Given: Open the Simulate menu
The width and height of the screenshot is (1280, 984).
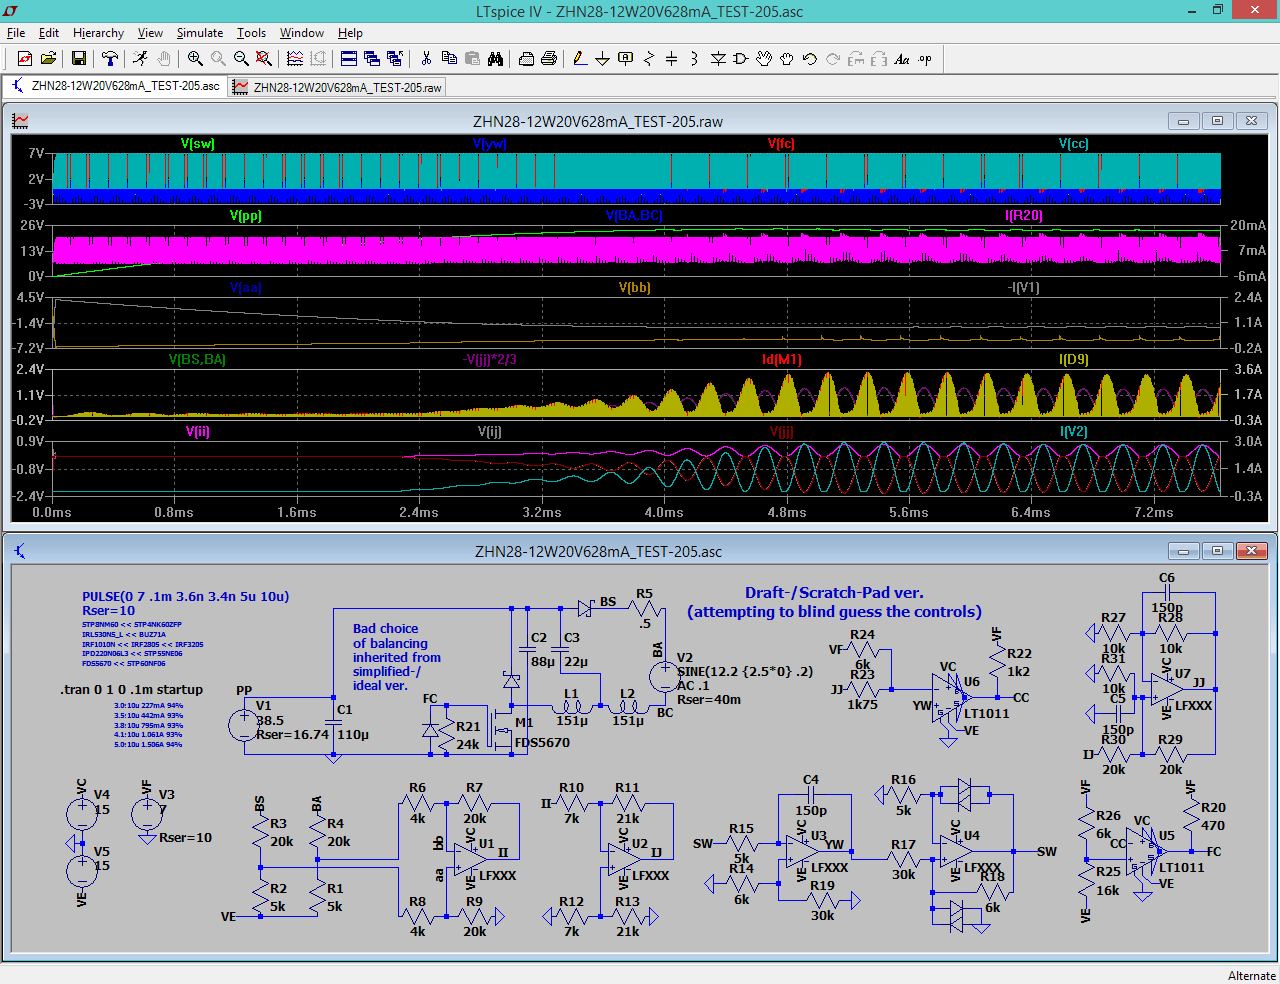Looking at the screenshot, I should coord(200,33).
